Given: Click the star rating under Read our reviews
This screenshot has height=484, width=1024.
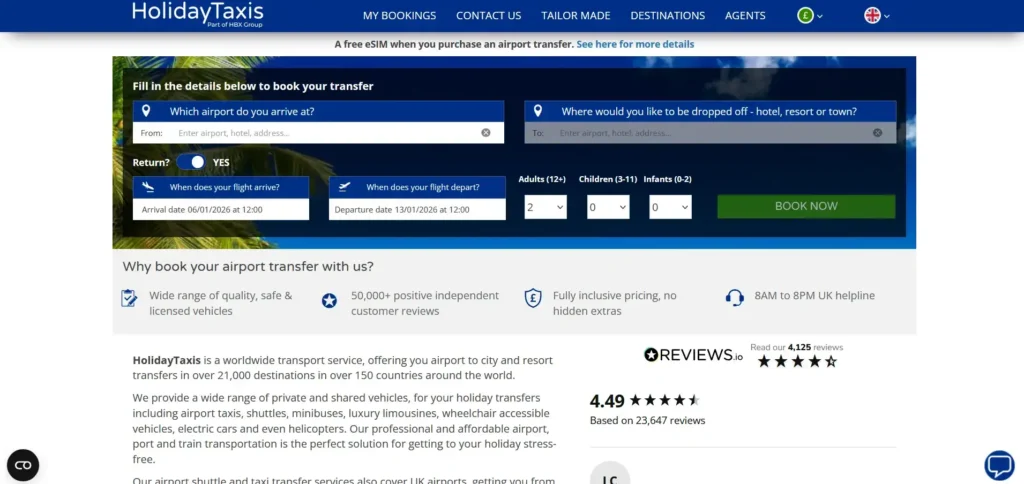Looking at the screenshot, I should [x=797, y=361].
